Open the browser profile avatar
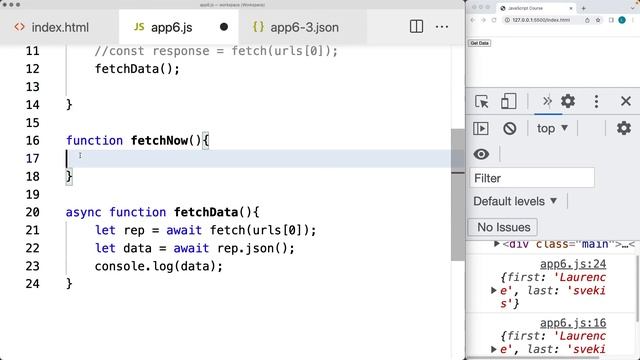640x360 pixels. point(622,20)
